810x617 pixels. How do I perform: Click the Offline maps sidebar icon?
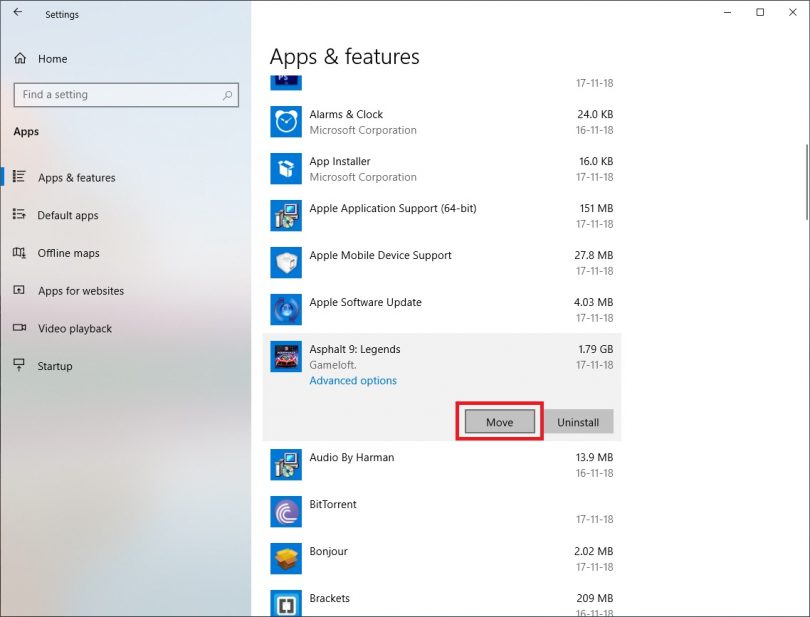[18, 253]
